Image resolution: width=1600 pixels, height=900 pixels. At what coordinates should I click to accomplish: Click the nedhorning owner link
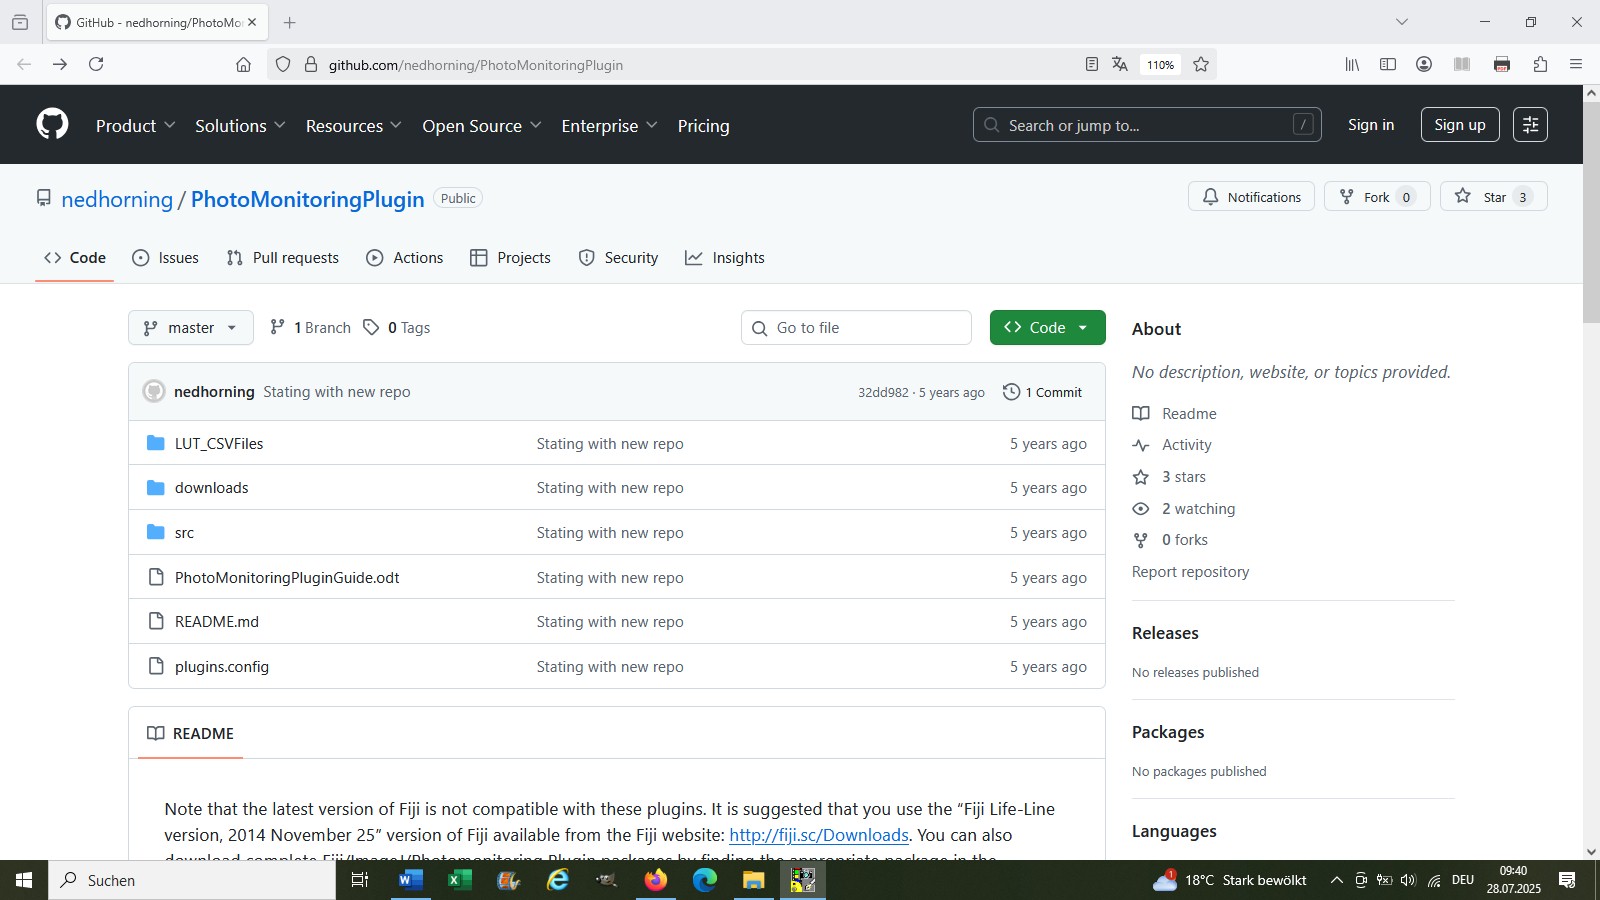(117, 199)
